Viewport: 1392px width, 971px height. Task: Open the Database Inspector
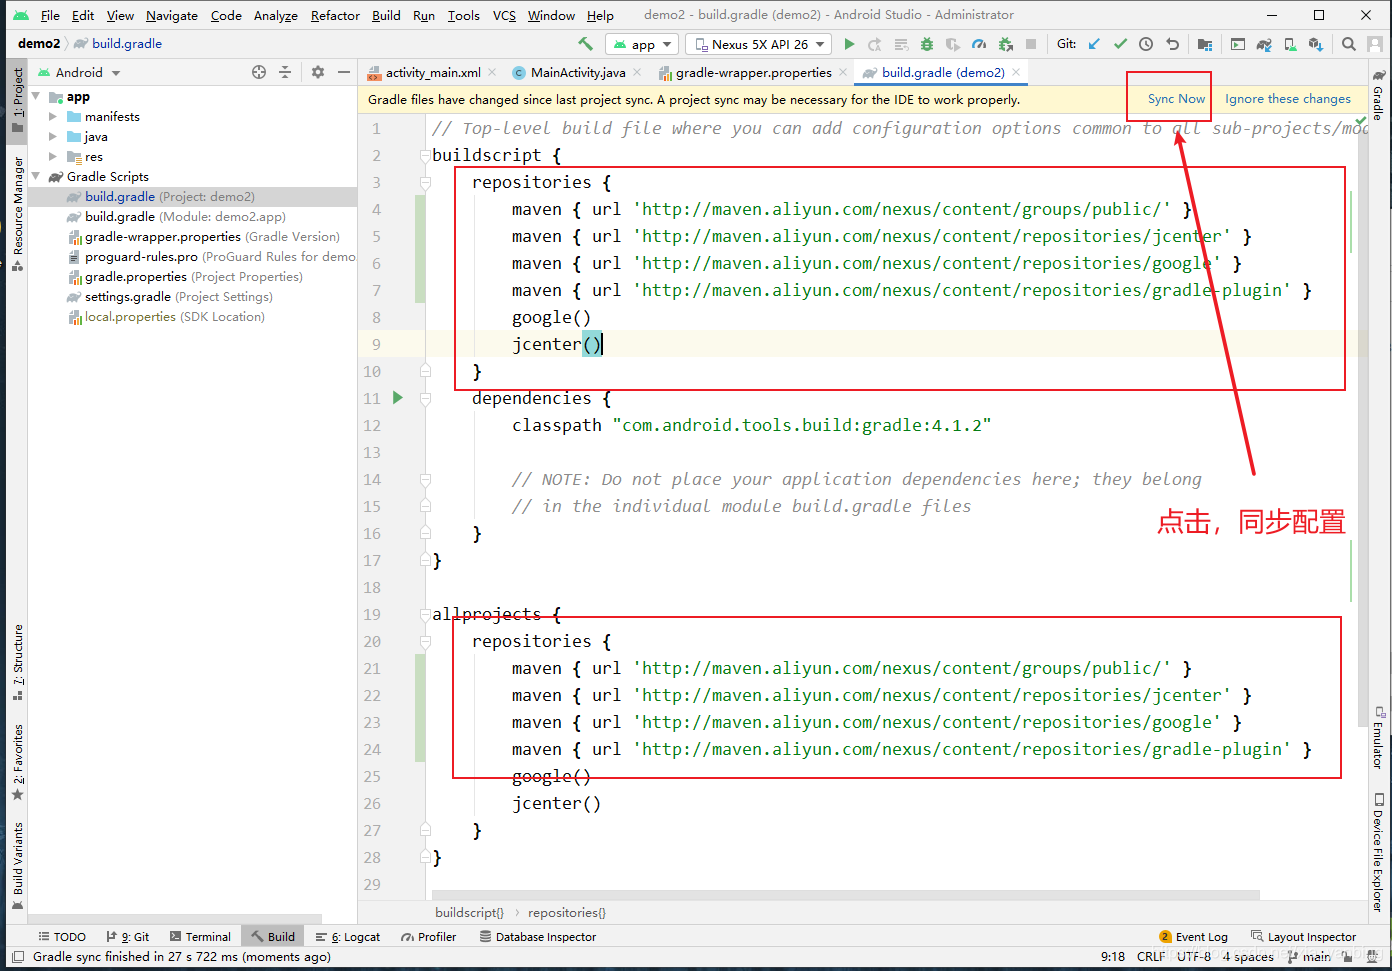(538, 937)
